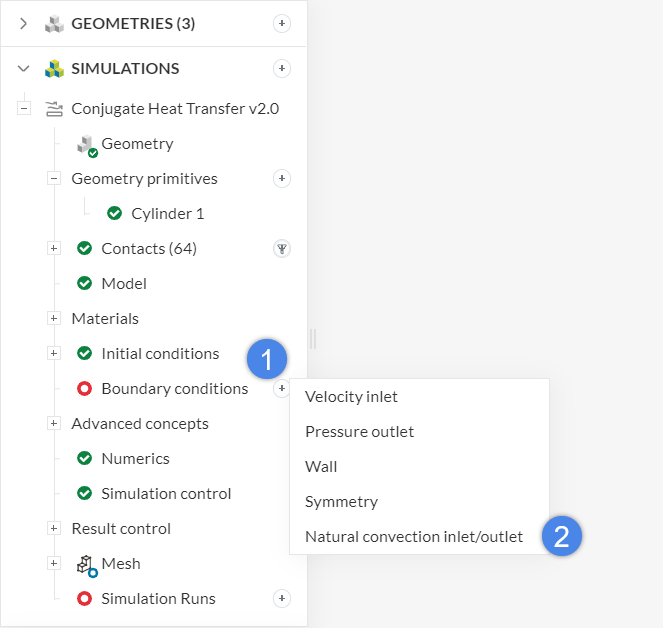The height and width of the screenshot is (628, 663).
Task: Expand the Geometries section
Action: point(24,23)
